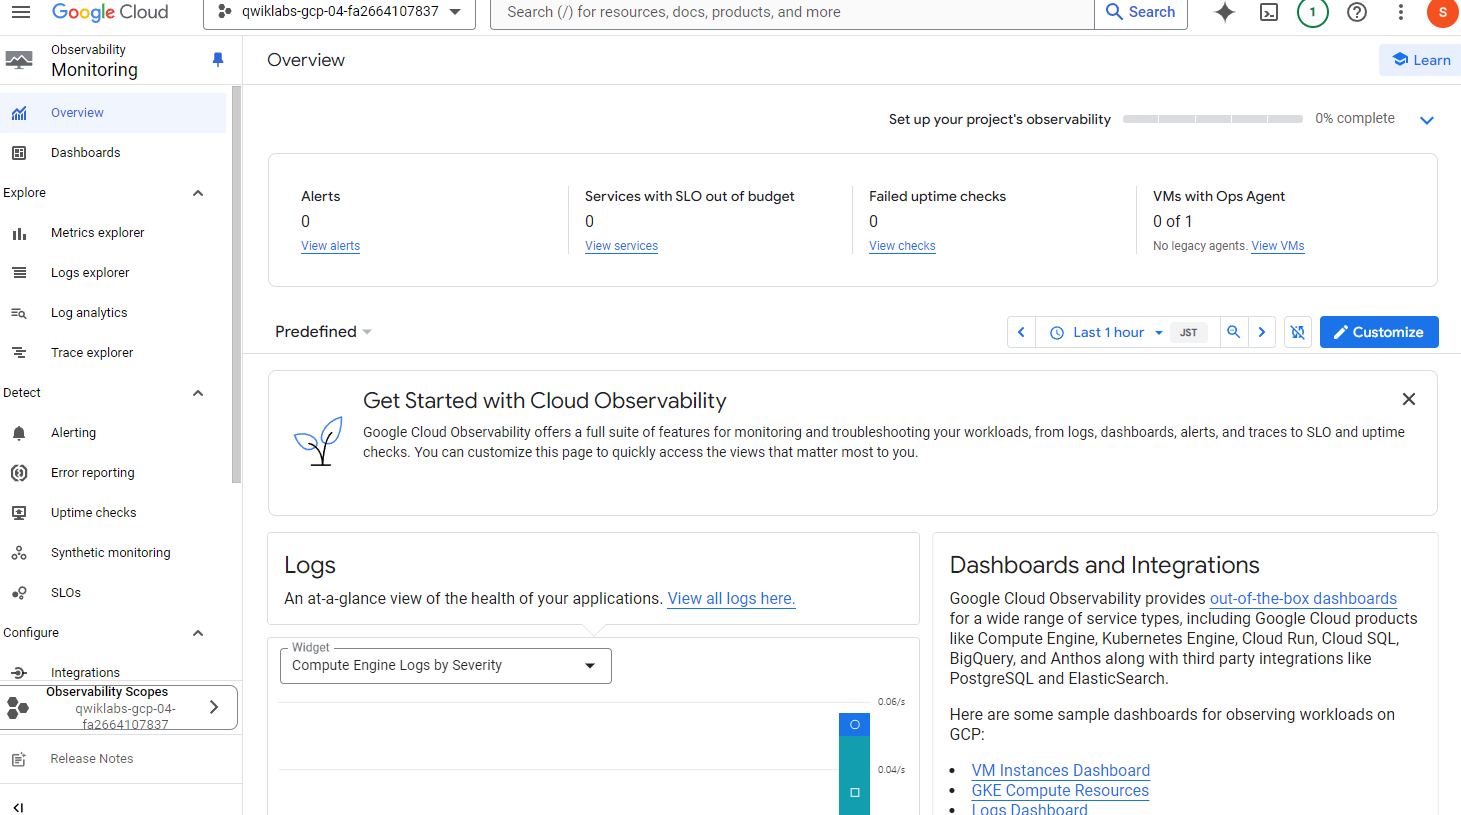Click the observability setup progress bar

coord(1212,119)
